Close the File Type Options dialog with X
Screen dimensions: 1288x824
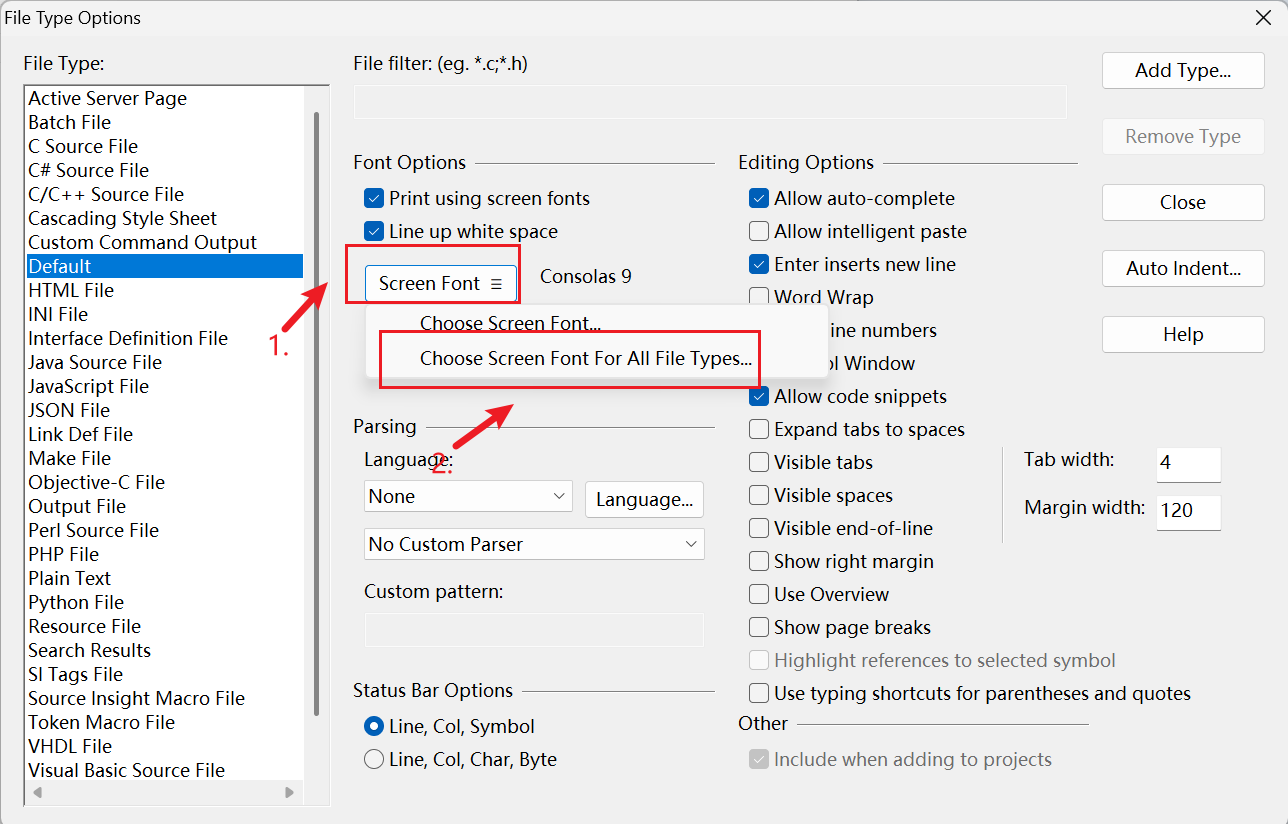pos(1263,18)
